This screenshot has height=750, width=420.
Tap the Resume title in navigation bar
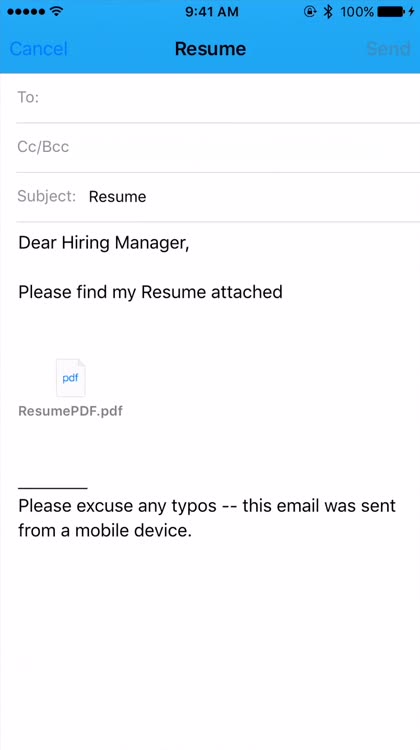click(210, 49)
